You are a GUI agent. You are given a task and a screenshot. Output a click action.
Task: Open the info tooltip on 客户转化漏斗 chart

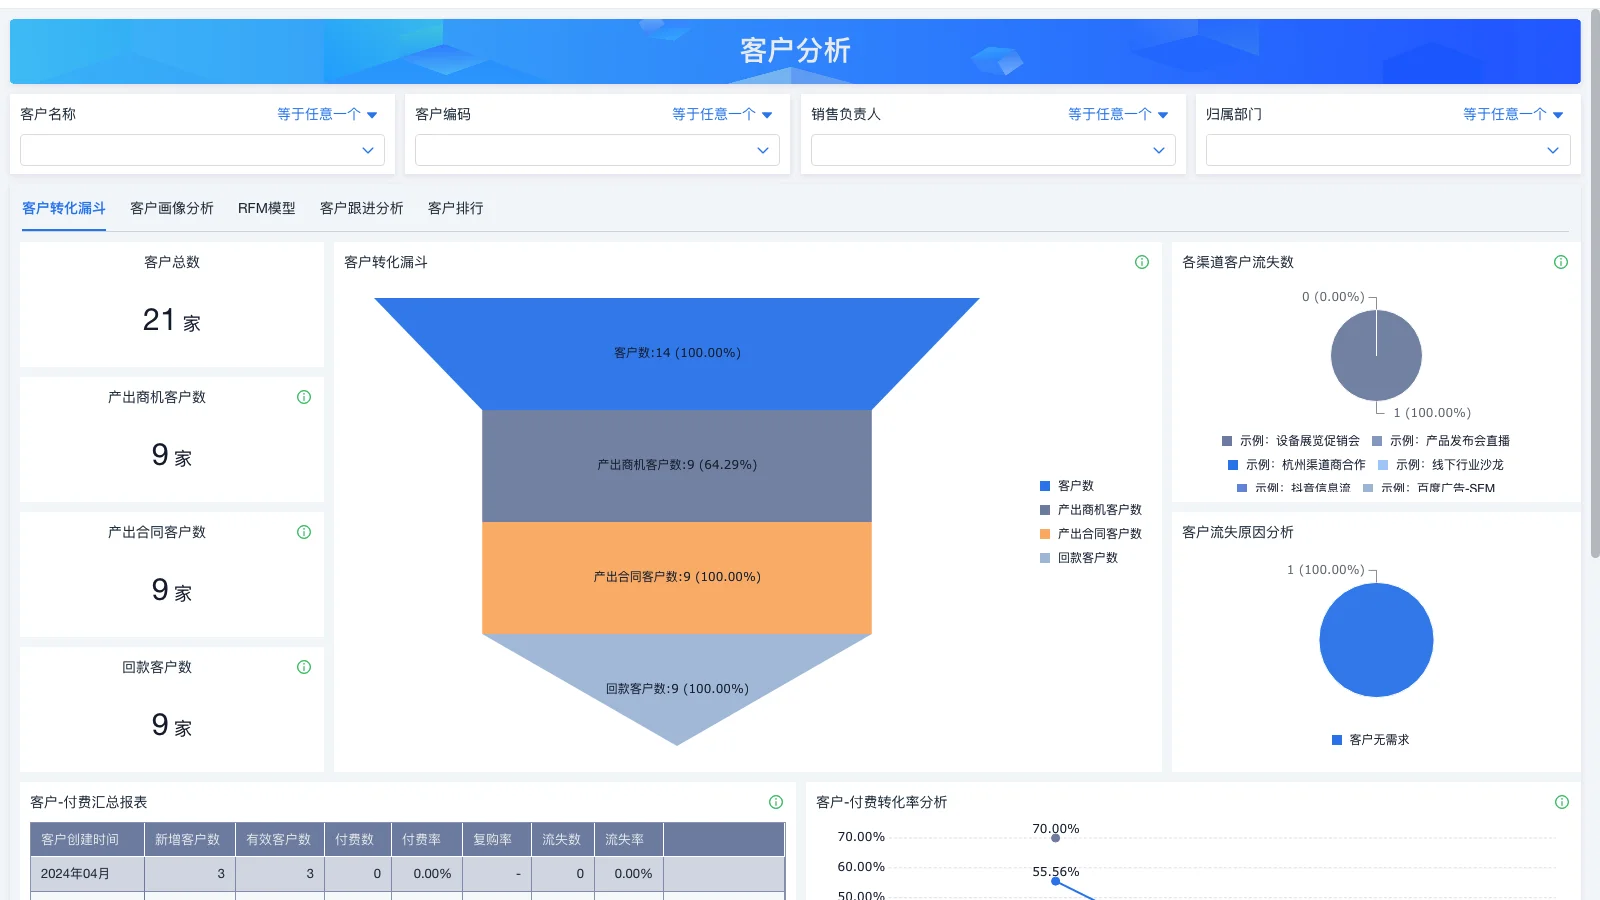[x=1141, y=262]
